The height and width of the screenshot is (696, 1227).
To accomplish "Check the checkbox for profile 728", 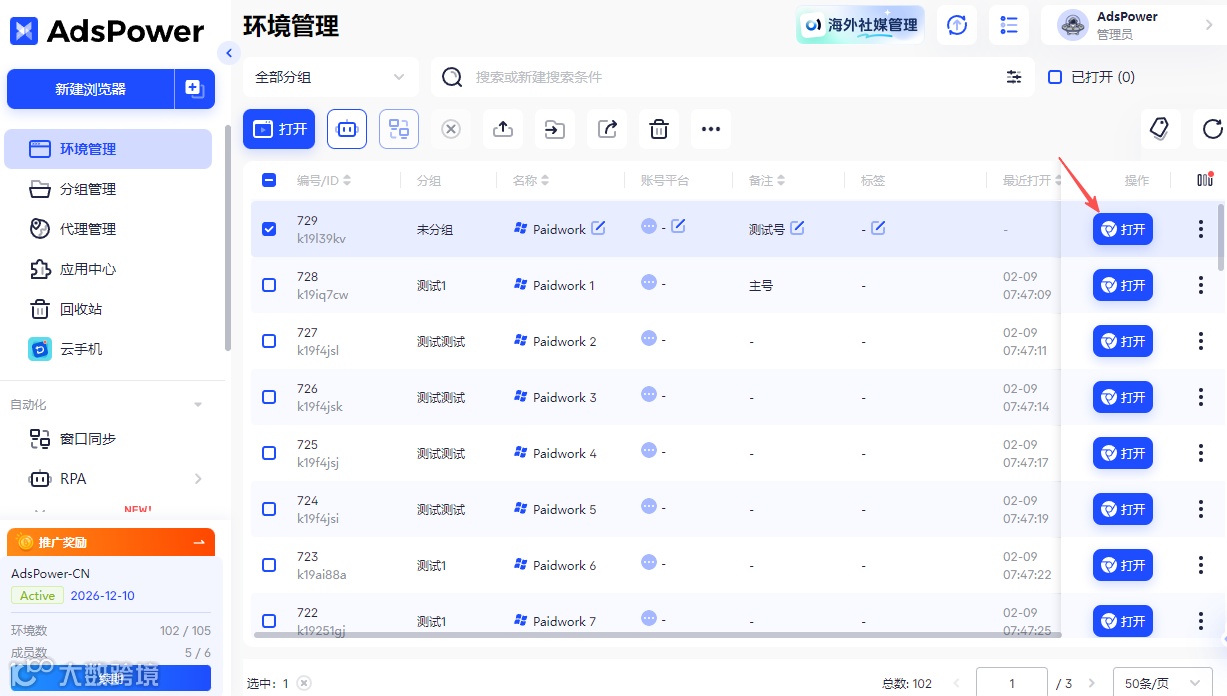I will coord(269,285).
